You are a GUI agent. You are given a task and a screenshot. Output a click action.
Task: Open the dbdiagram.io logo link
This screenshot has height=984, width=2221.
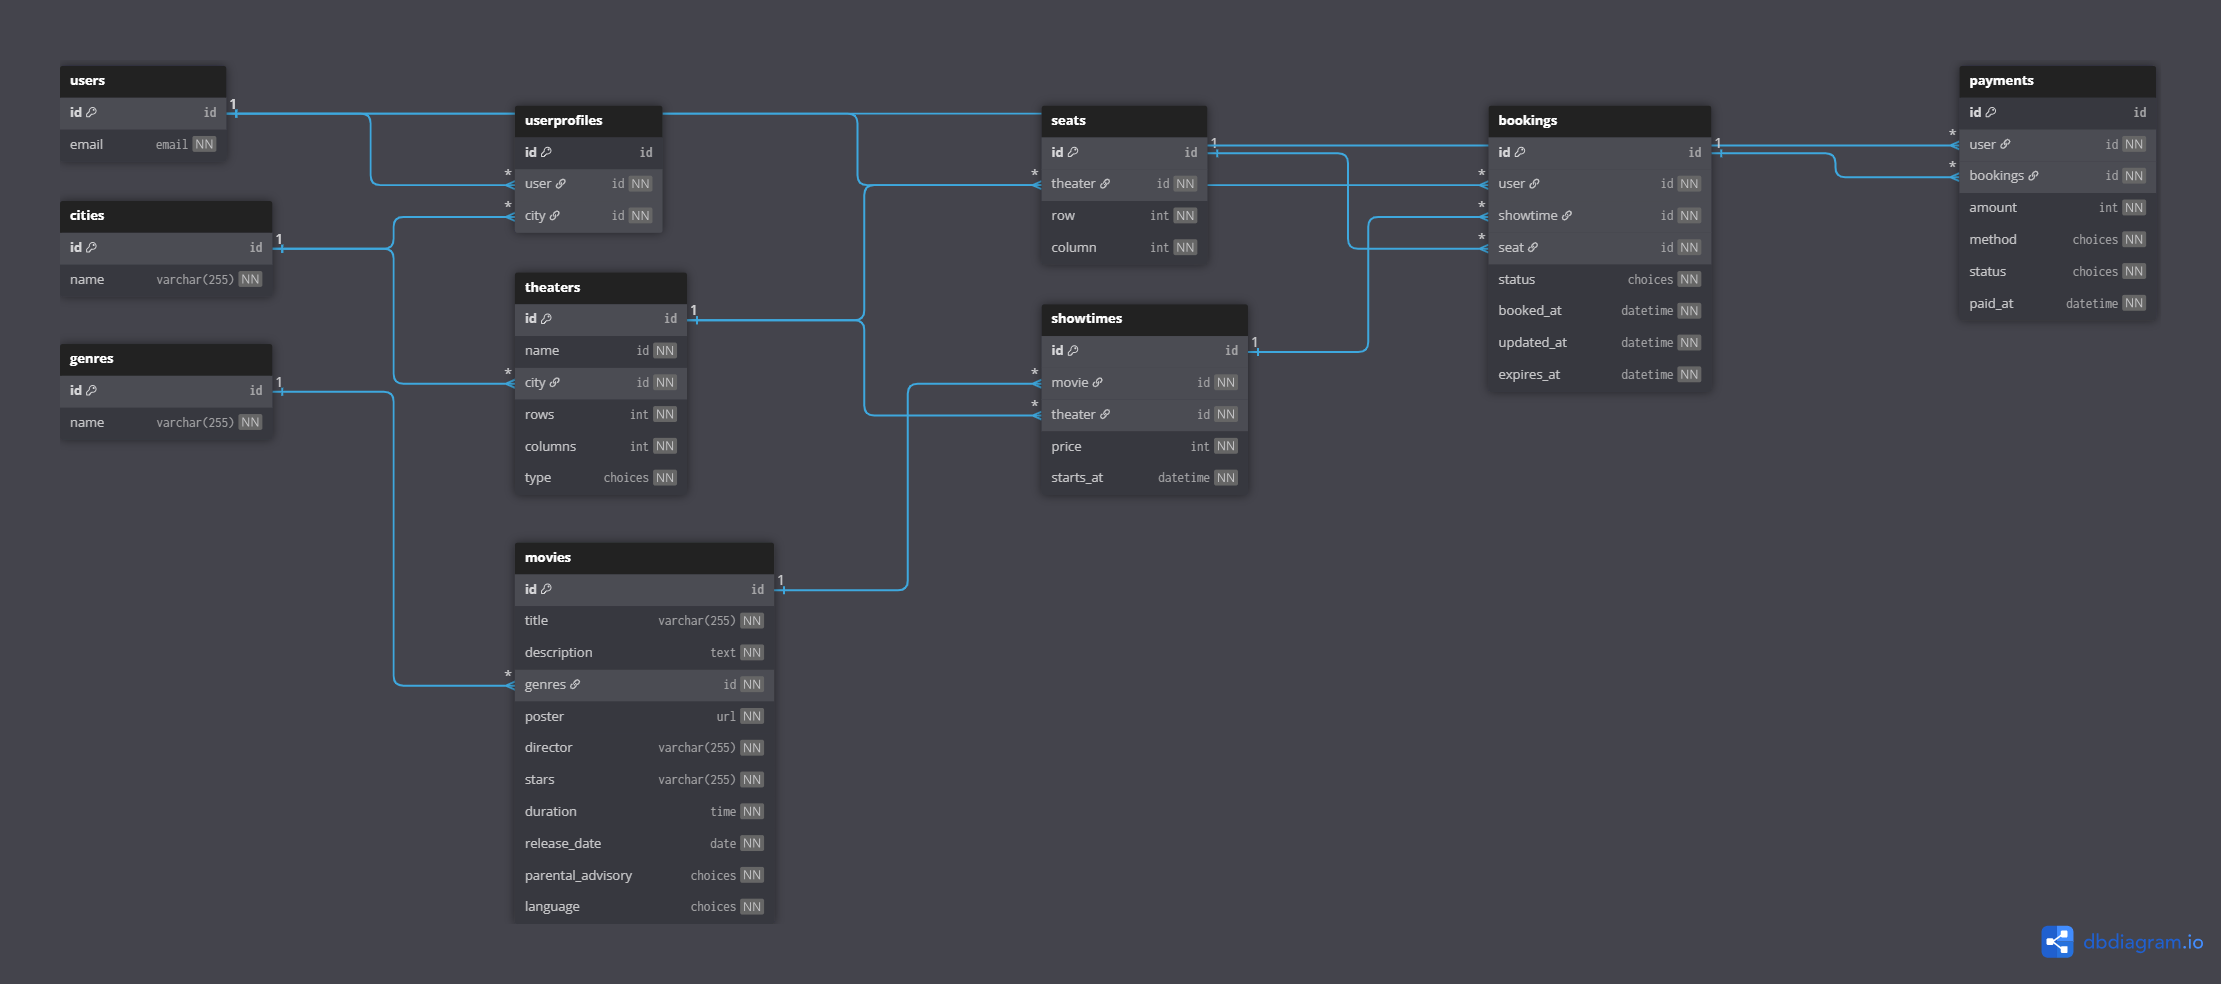point(2122,942)
